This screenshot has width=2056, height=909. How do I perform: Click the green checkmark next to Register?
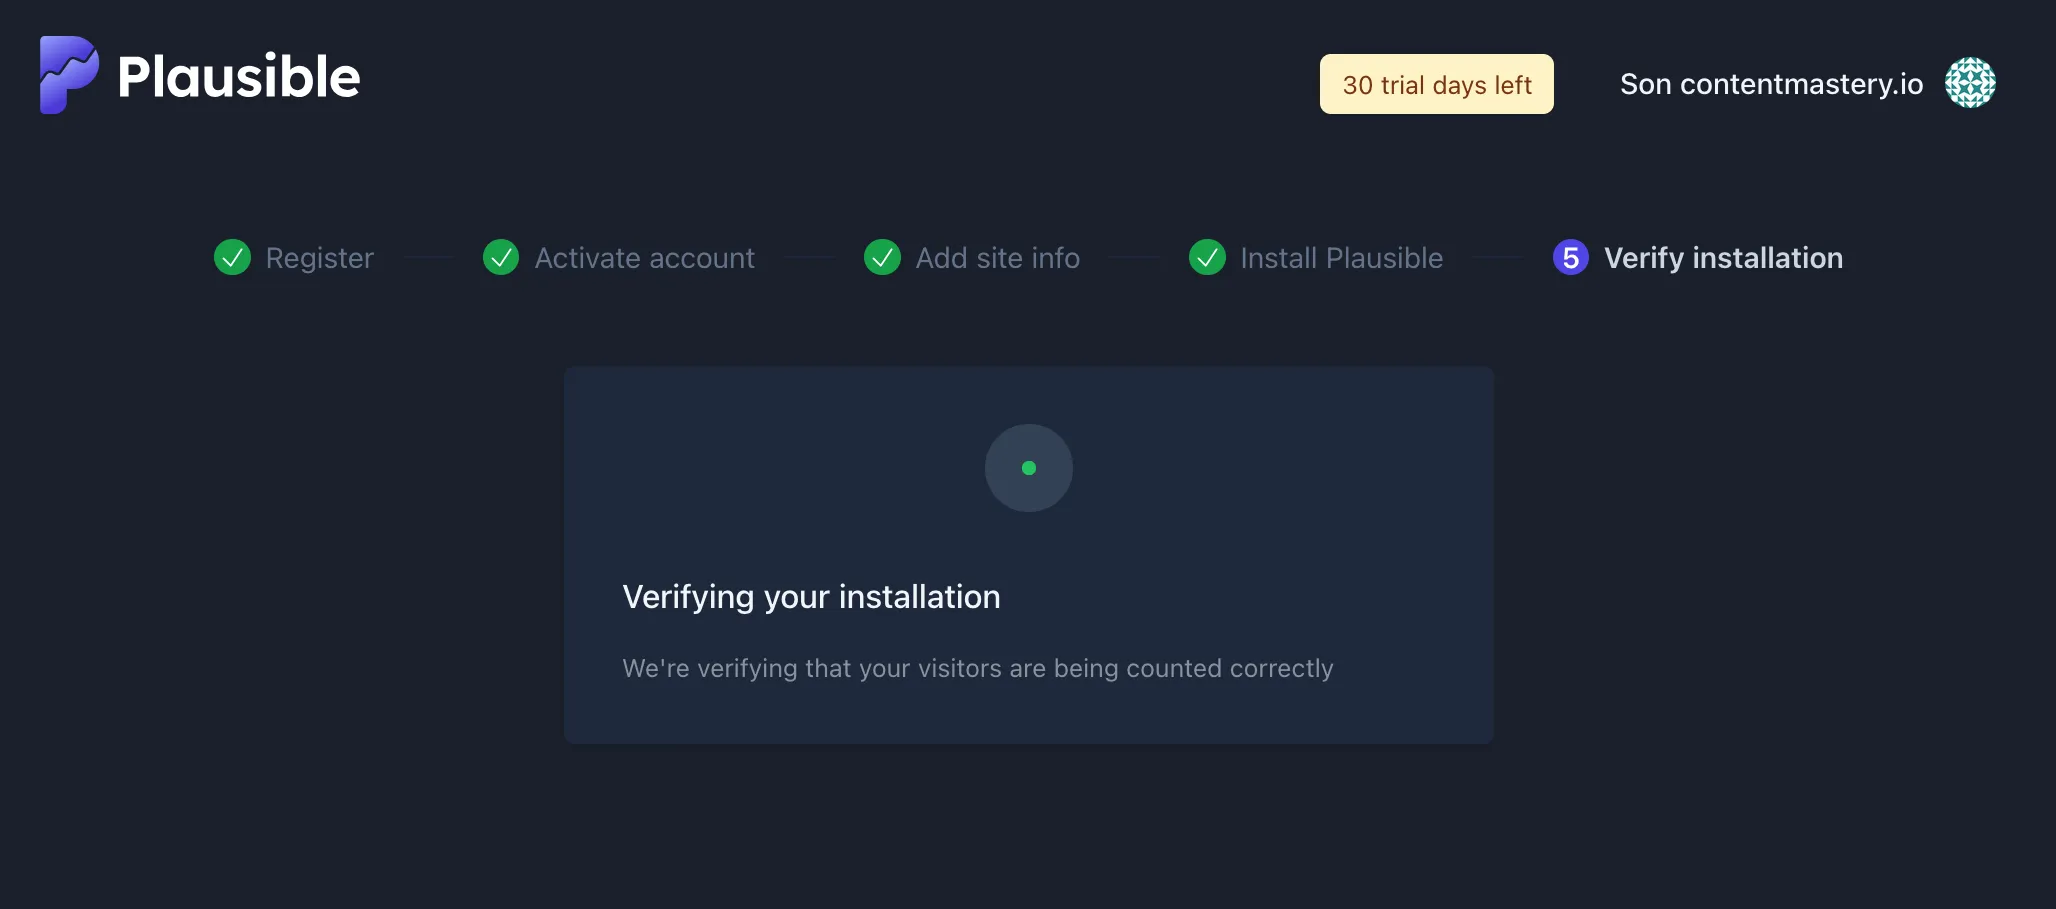click(233, 257)
